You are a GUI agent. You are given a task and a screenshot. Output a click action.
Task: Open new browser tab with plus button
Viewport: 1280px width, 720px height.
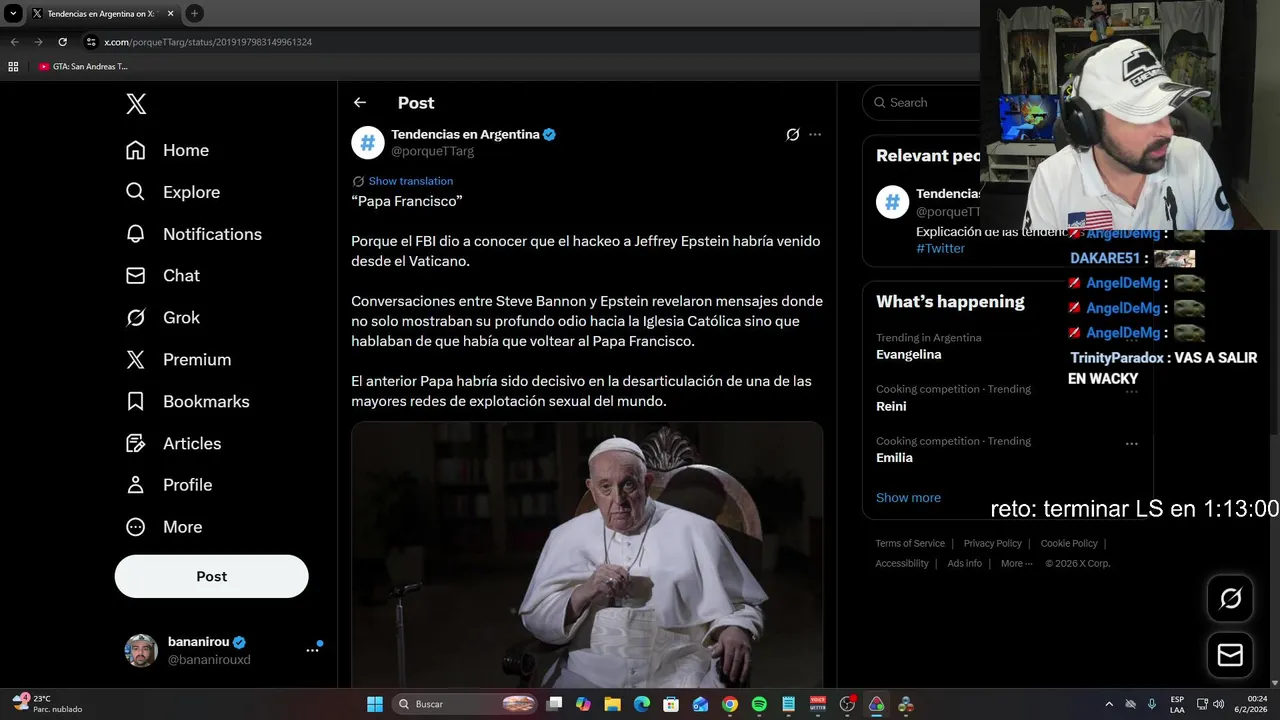[x=194, y=13]
